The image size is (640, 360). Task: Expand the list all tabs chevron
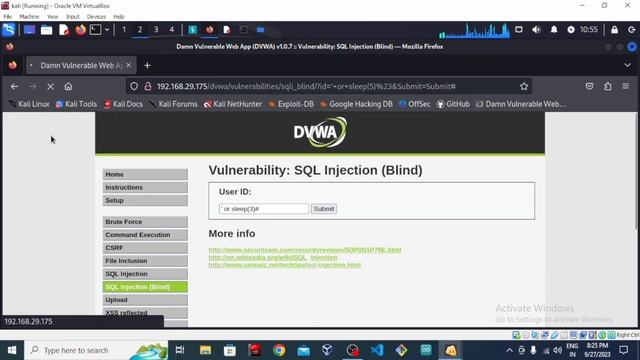[627, 65]
